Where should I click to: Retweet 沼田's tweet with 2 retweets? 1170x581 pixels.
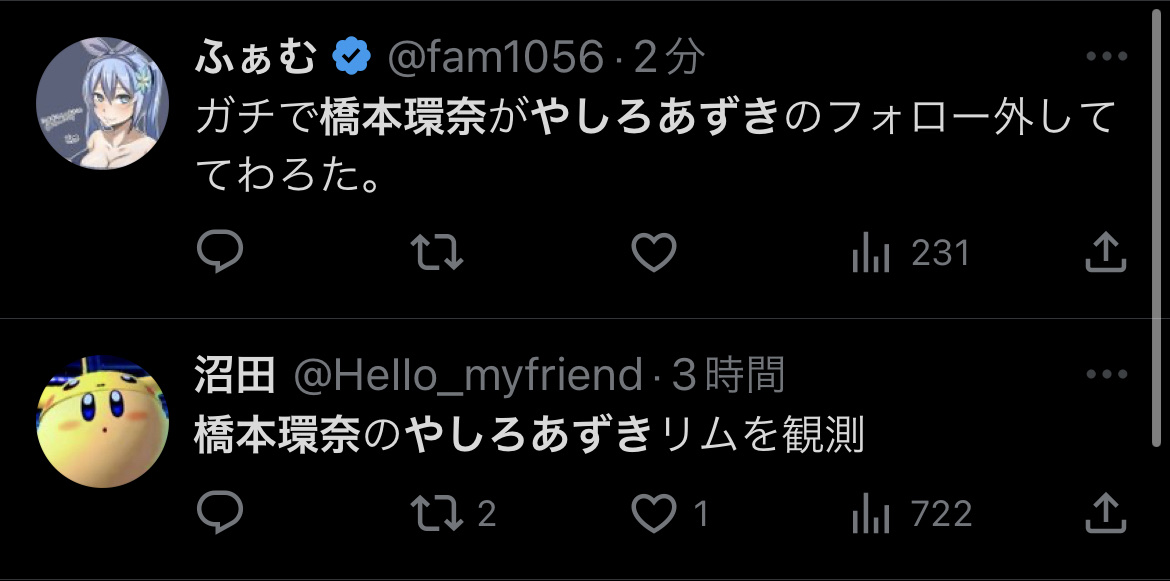[454, 514]
